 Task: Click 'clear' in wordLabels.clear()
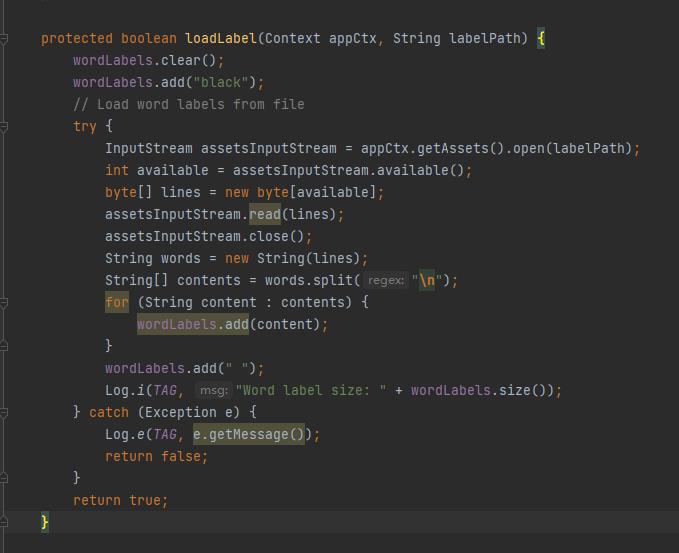tap(181, 60)
